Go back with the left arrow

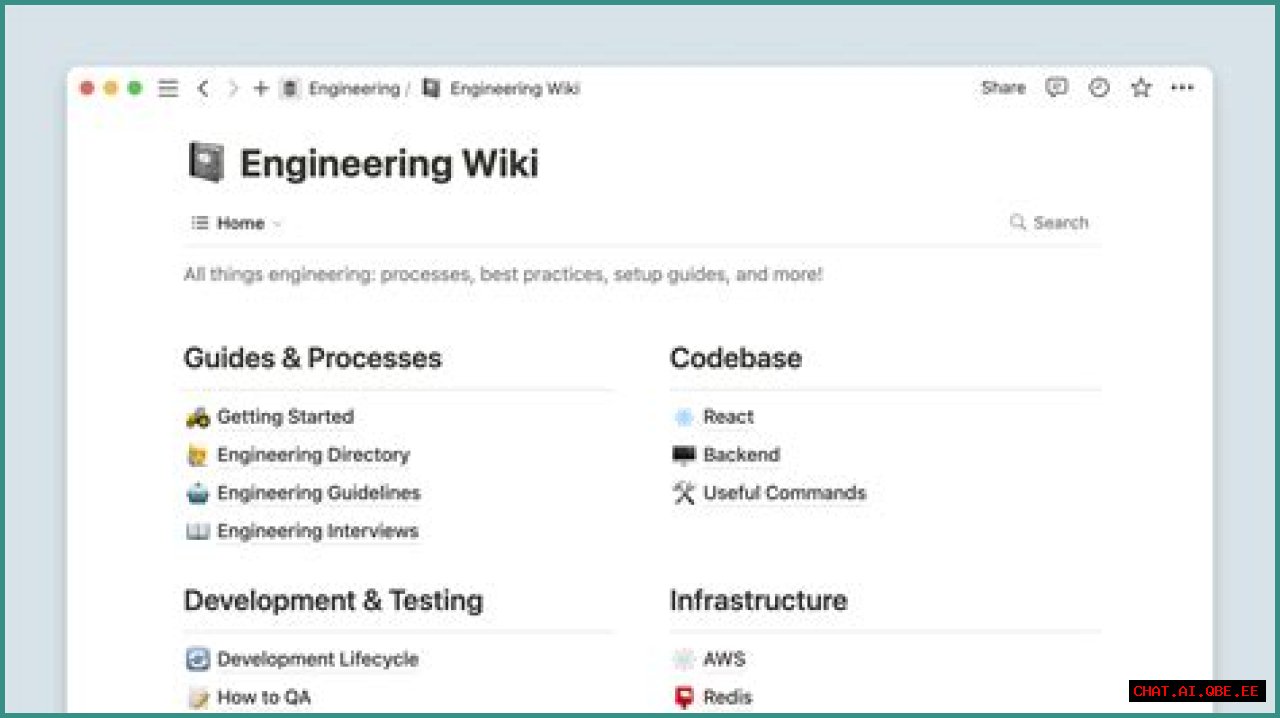click(x=203, y=89)
